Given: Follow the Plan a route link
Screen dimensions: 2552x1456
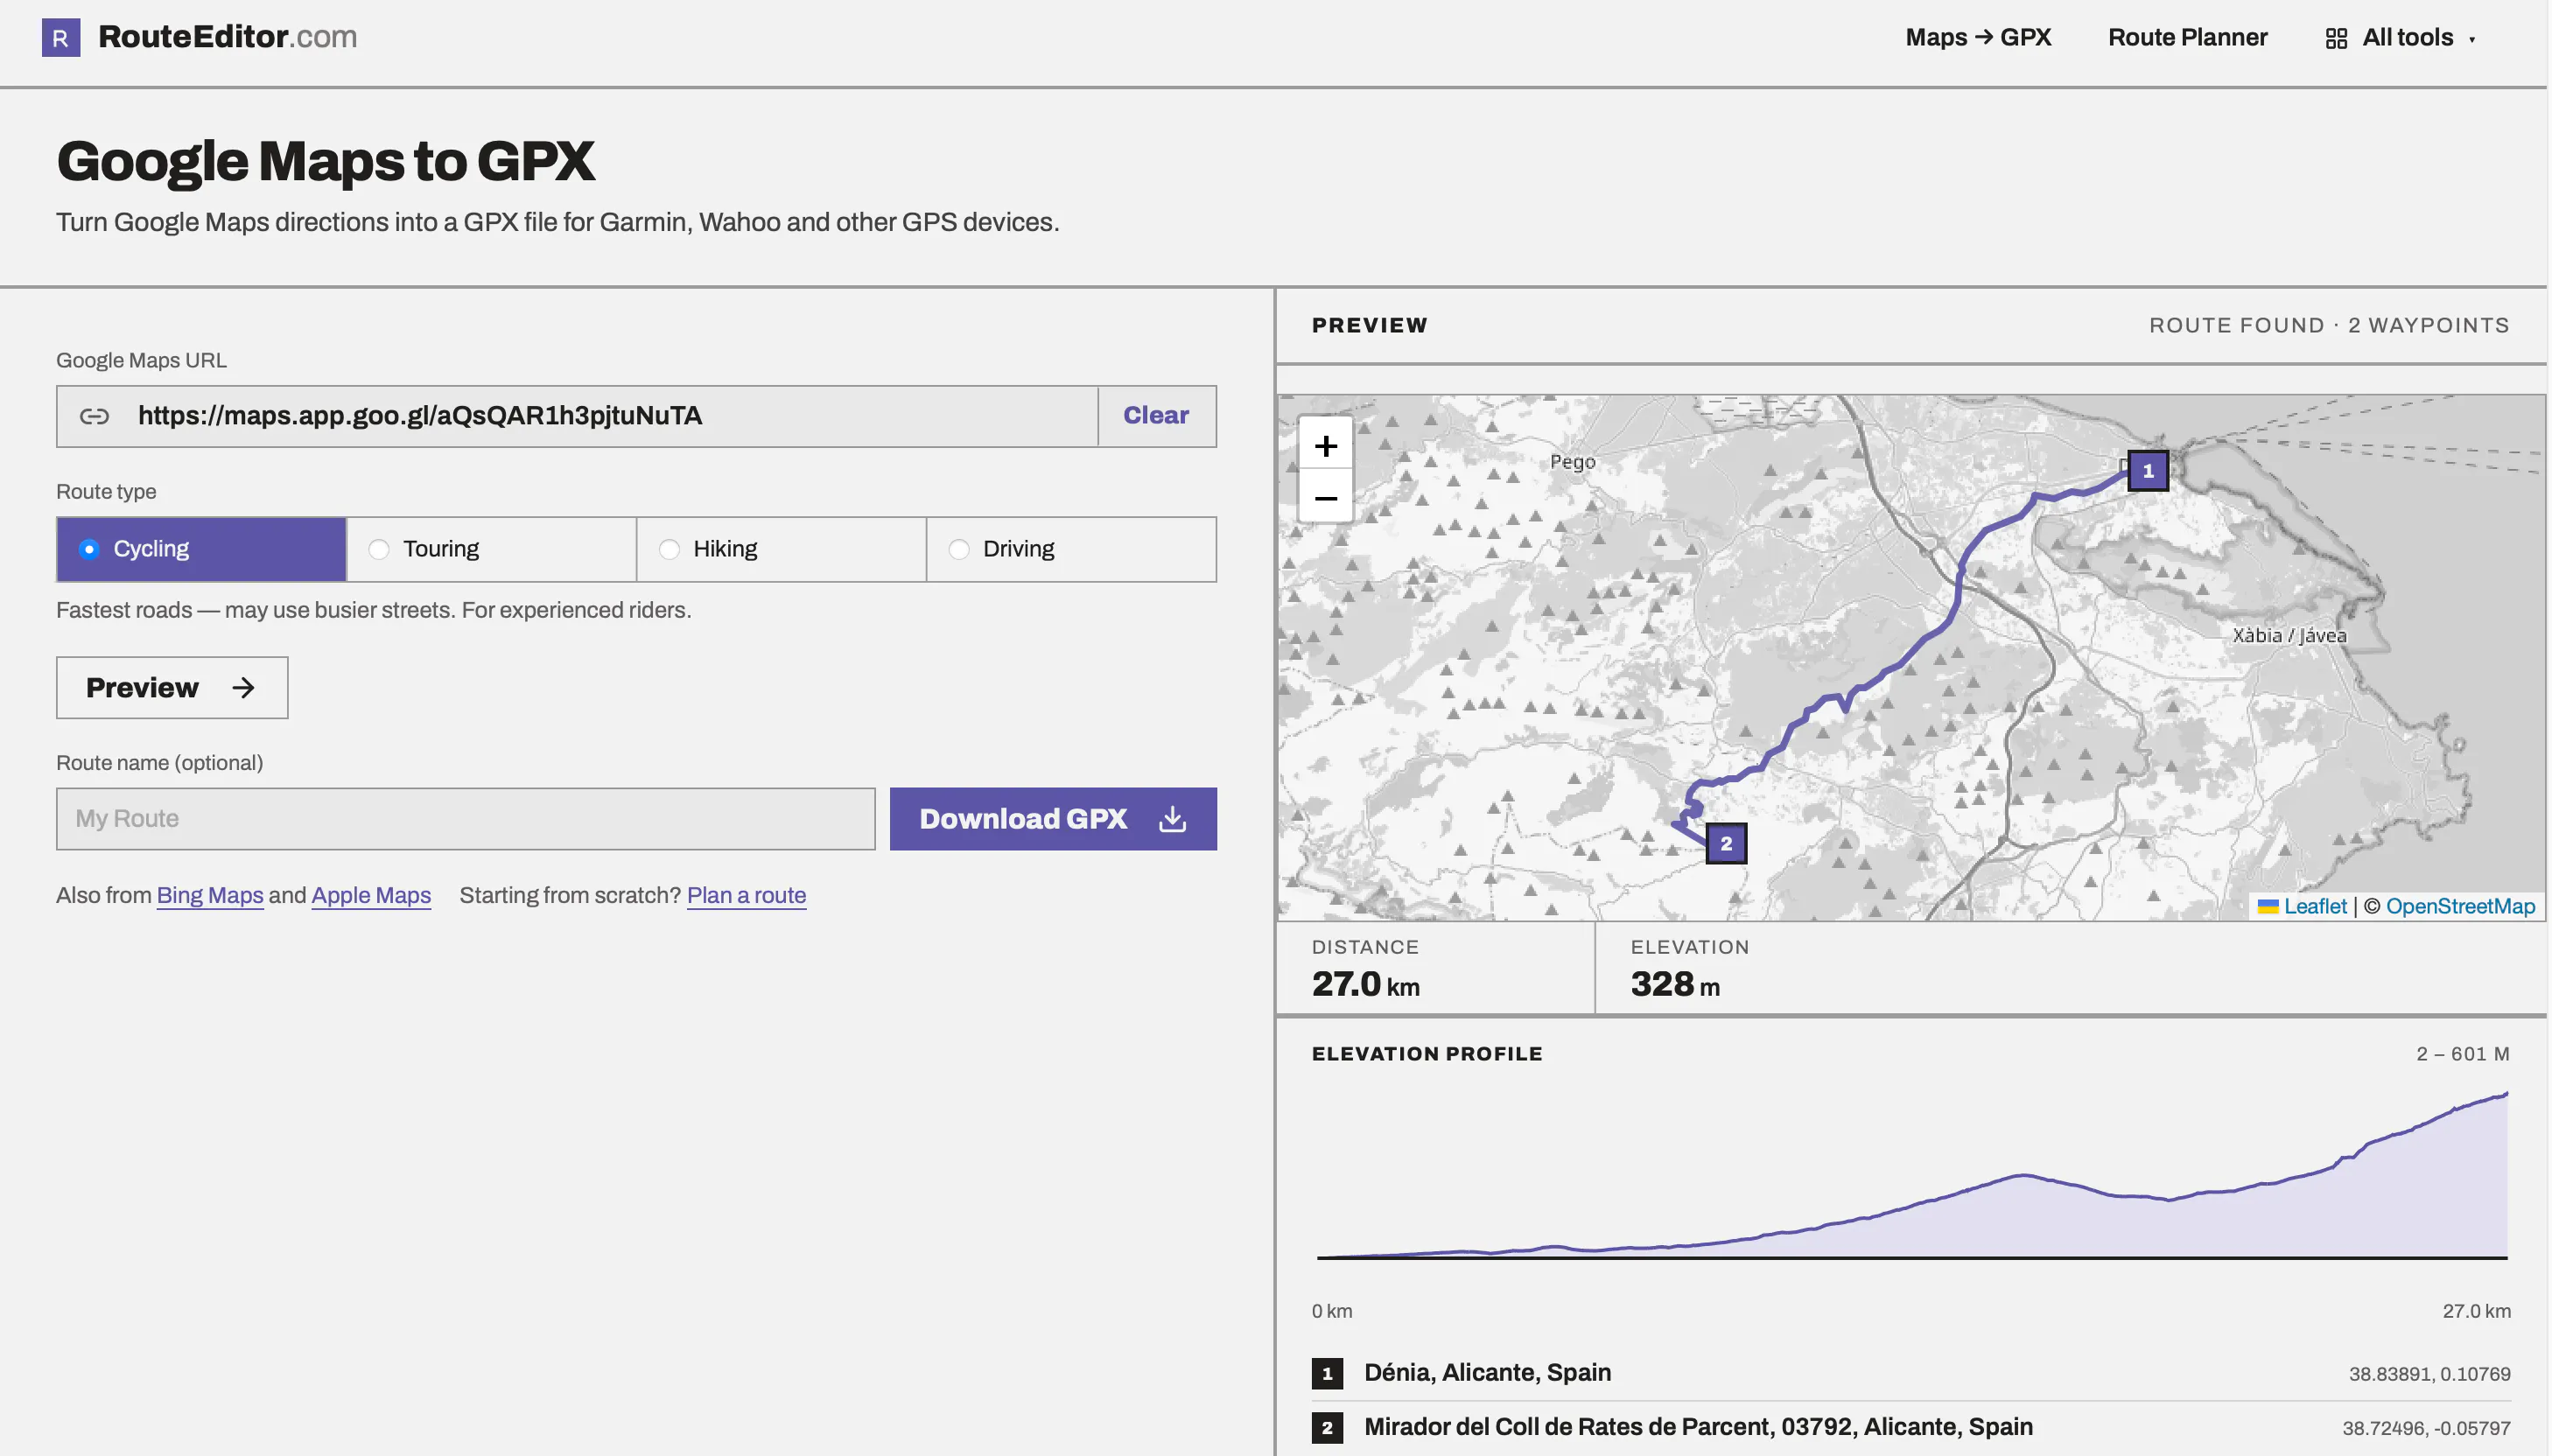Looking at the screenshot, I should click(746, 896).
